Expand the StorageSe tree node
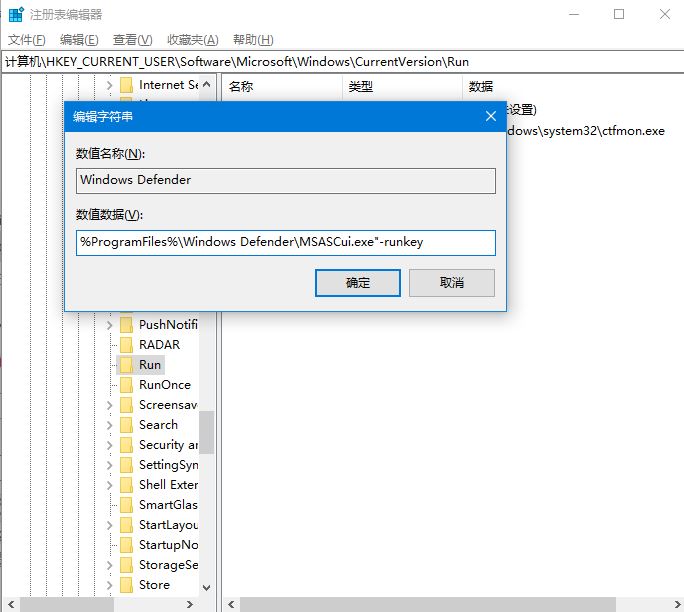The height and width of the screenshot is (612, 684). tap(109, 566)
